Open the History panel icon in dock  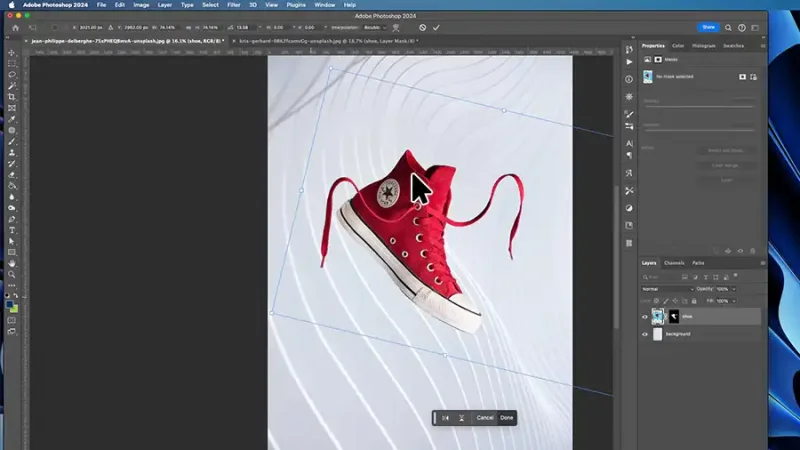click(629, 49)
